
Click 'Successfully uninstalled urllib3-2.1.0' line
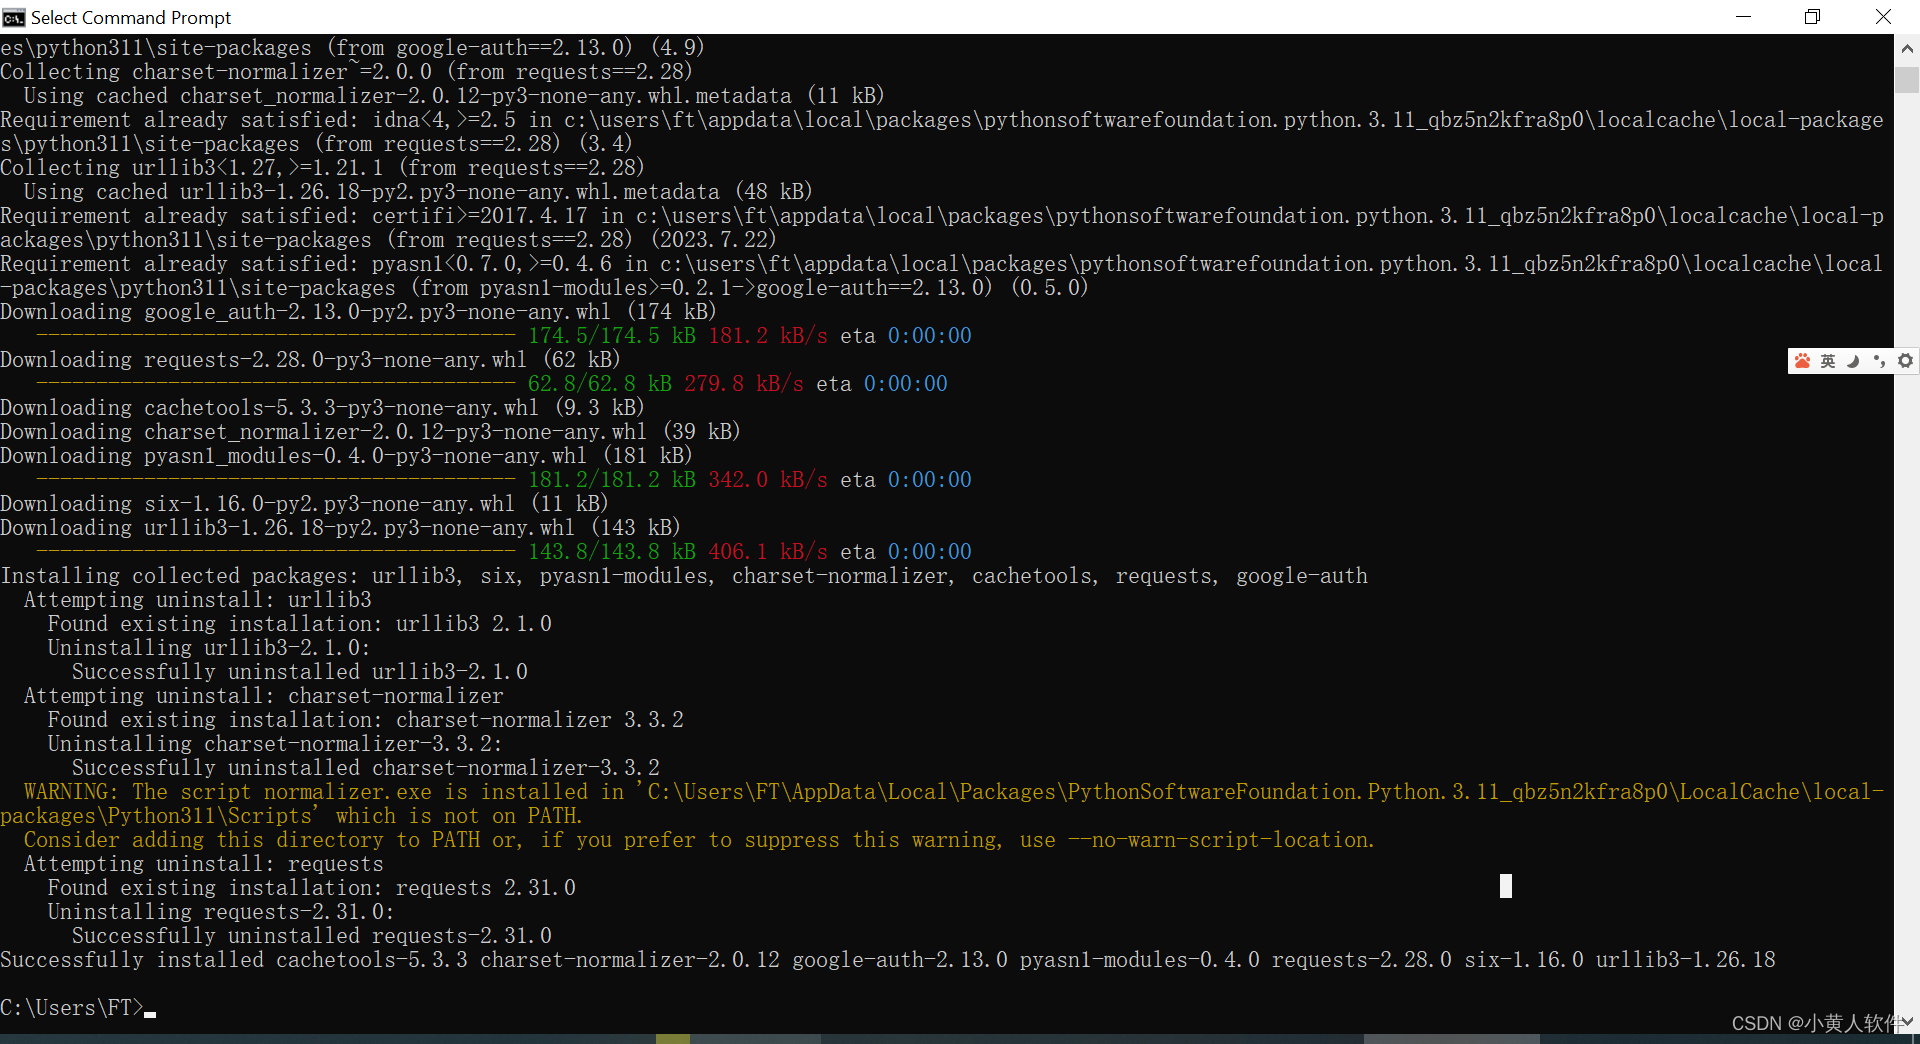point(300,672)
